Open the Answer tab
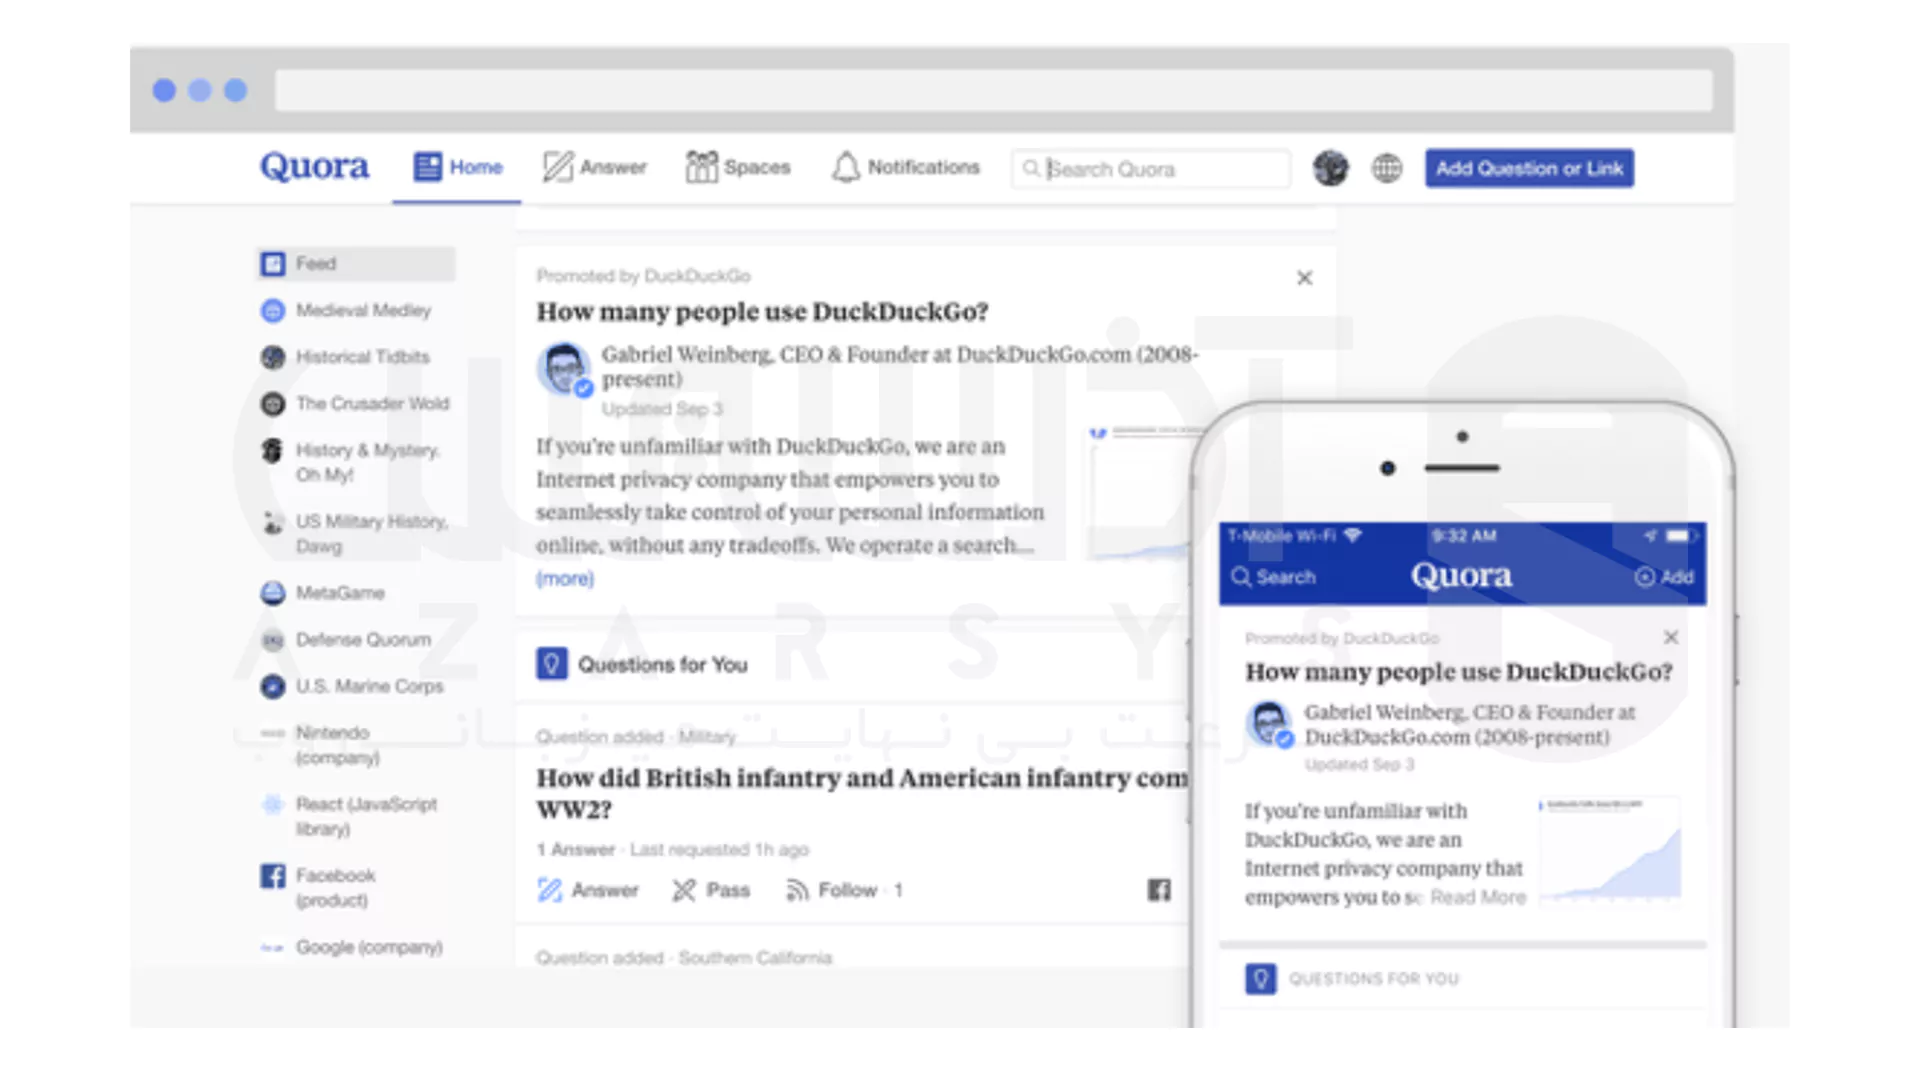The image size is (1920, 1080). 594,167
